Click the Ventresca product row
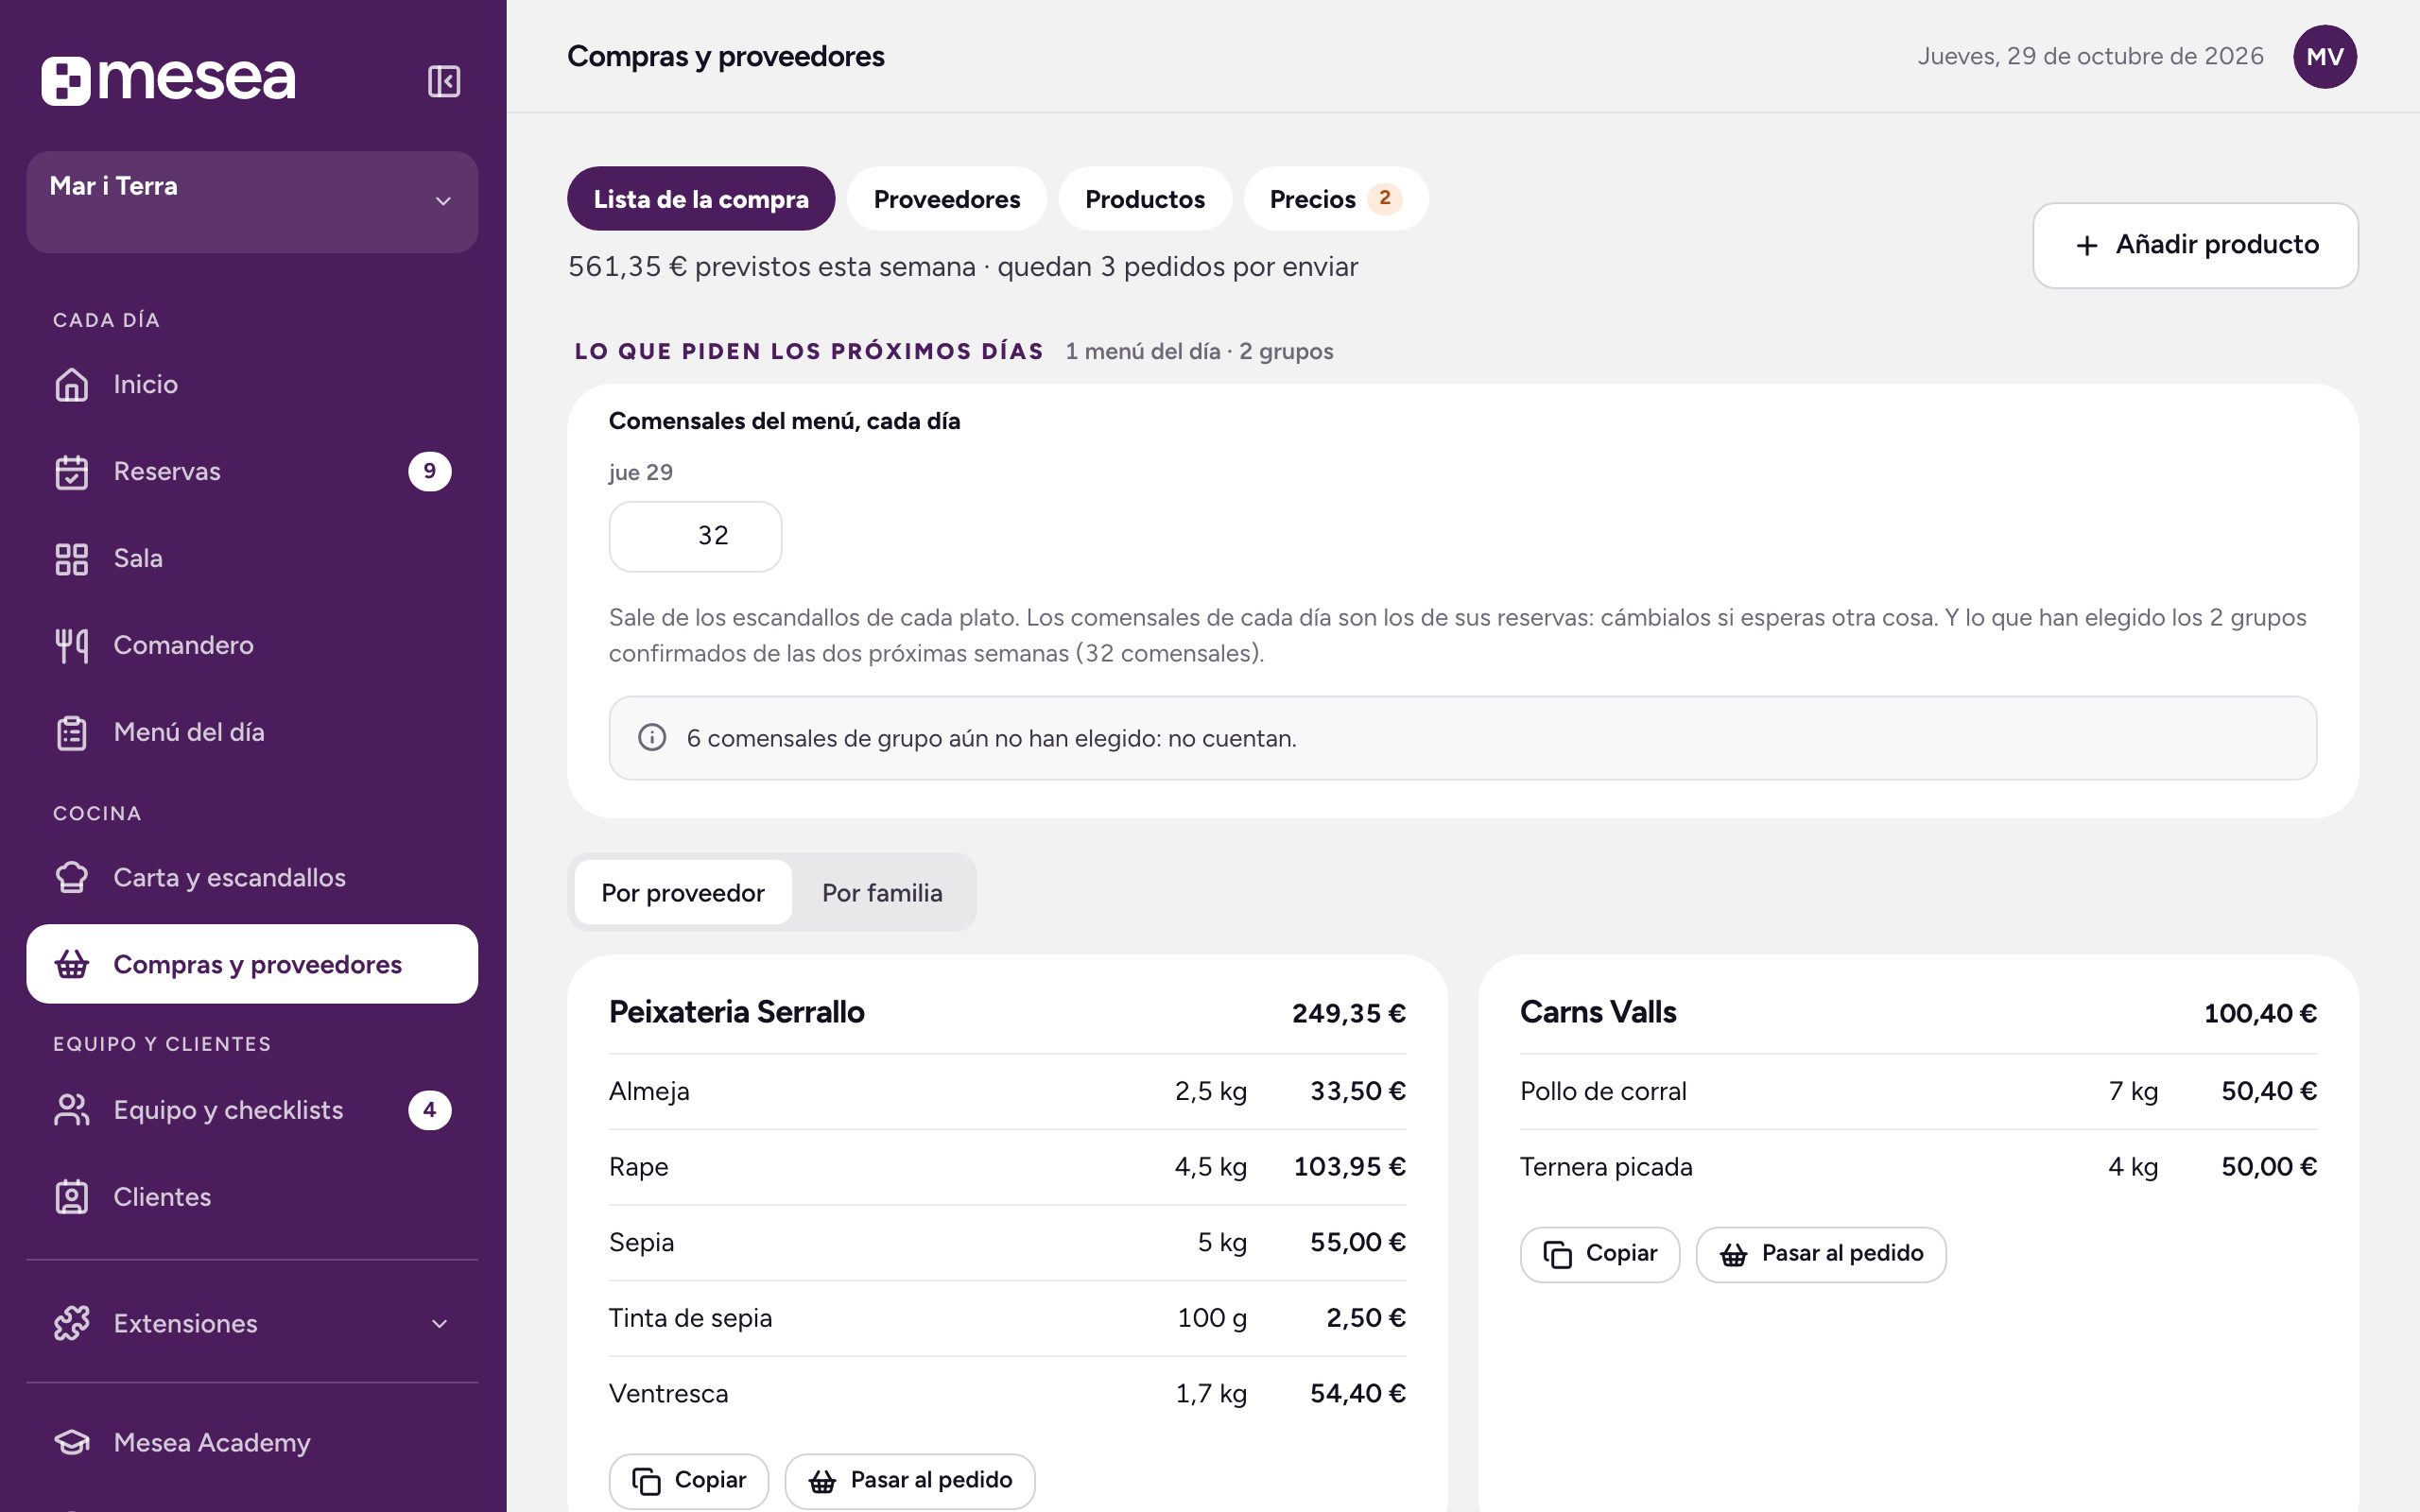 [x=1007, y=1394]
